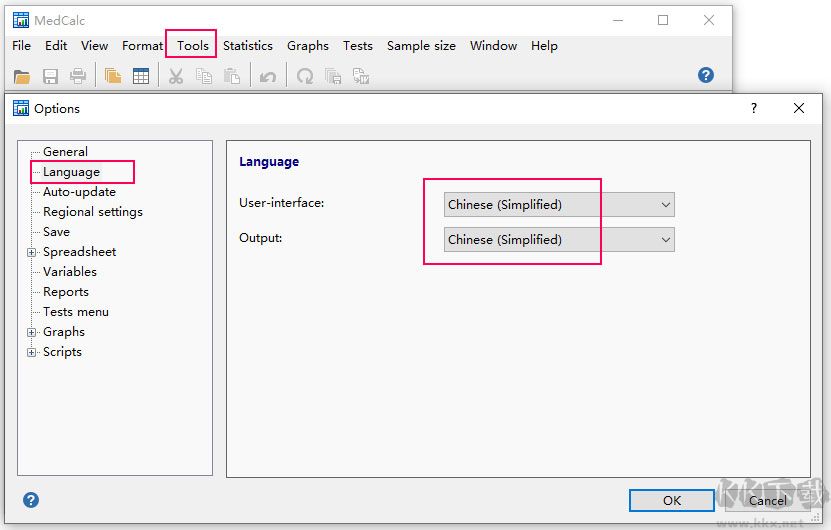The width and height of the screenshot is (831, 530).
Task: Expand the Scripts tree node
Action: point(32,352)
